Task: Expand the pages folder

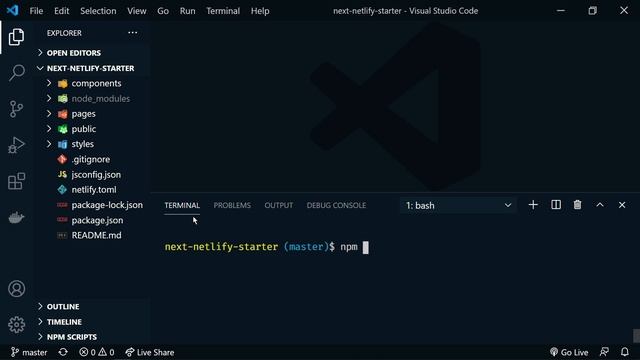Action: coord(91,113)
